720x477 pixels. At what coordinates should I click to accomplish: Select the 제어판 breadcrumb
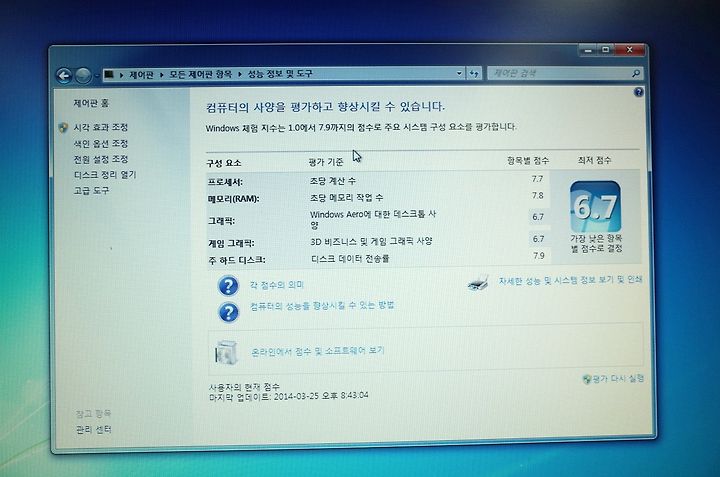(x=141, y=74)
